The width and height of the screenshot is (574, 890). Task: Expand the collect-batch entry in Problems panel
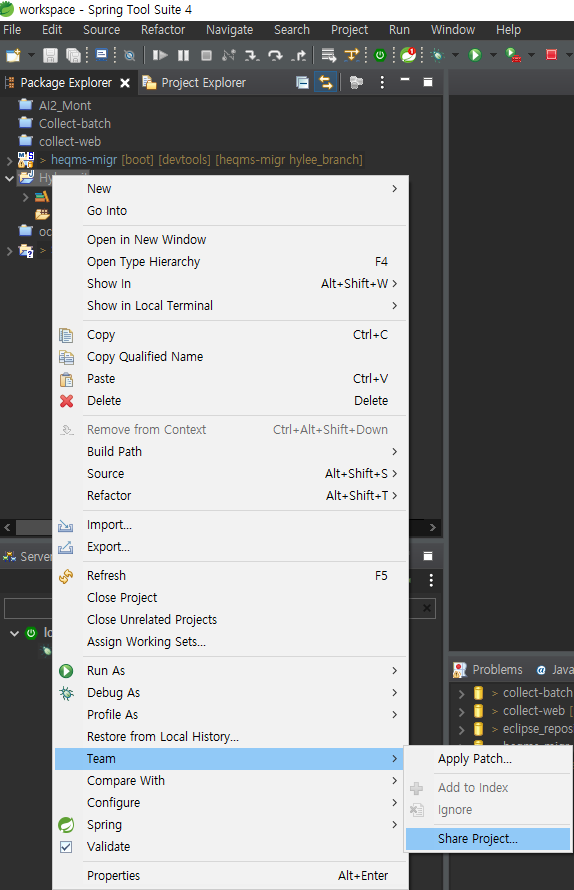click(x=461, y=693)
